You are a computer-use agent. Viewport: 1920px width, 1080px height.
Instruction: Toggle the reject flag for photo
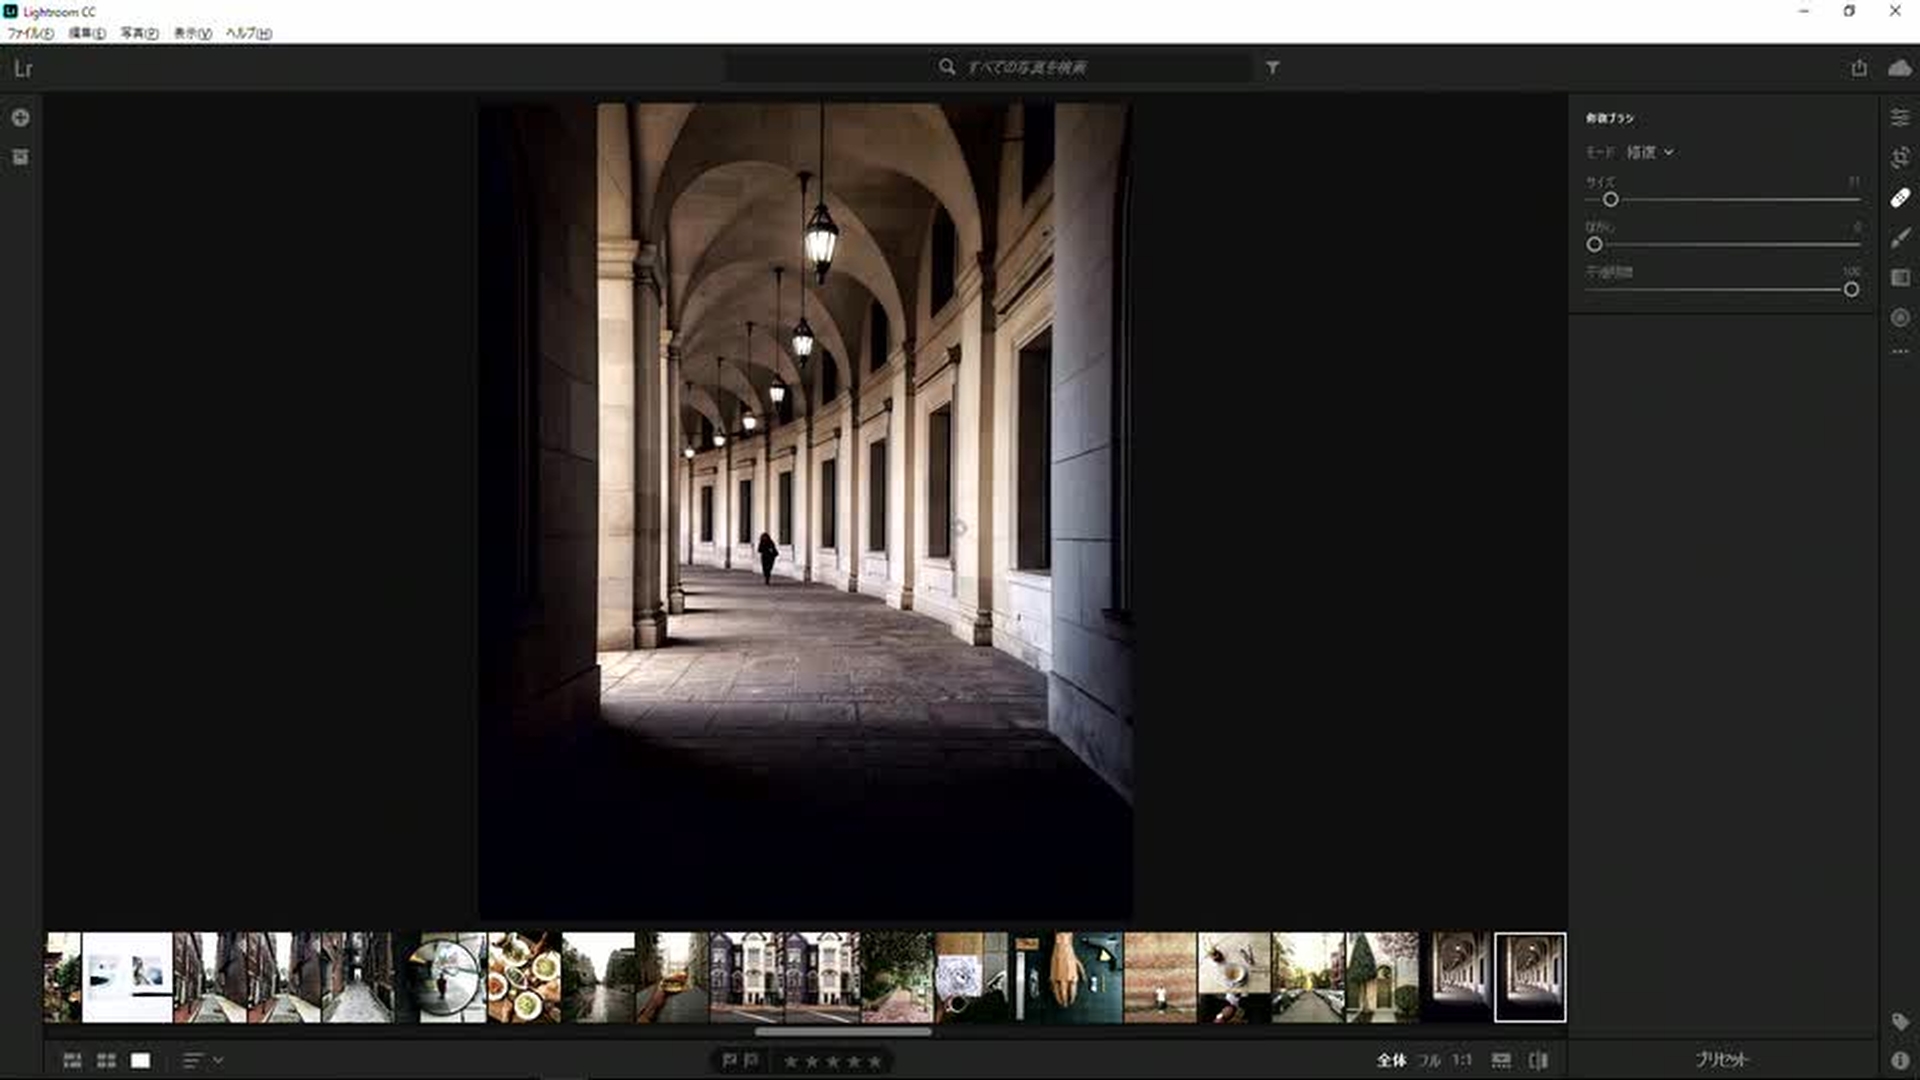tap(752, 1061)
